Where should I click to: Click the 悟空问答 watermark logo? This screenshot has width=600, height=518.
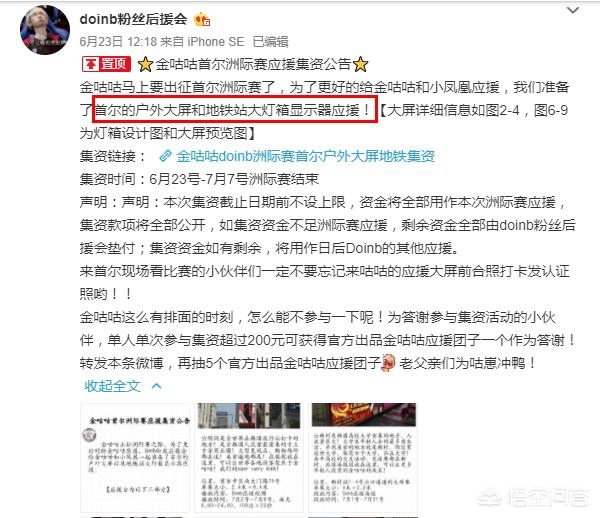pyautogui.click(x=533, y=497)
